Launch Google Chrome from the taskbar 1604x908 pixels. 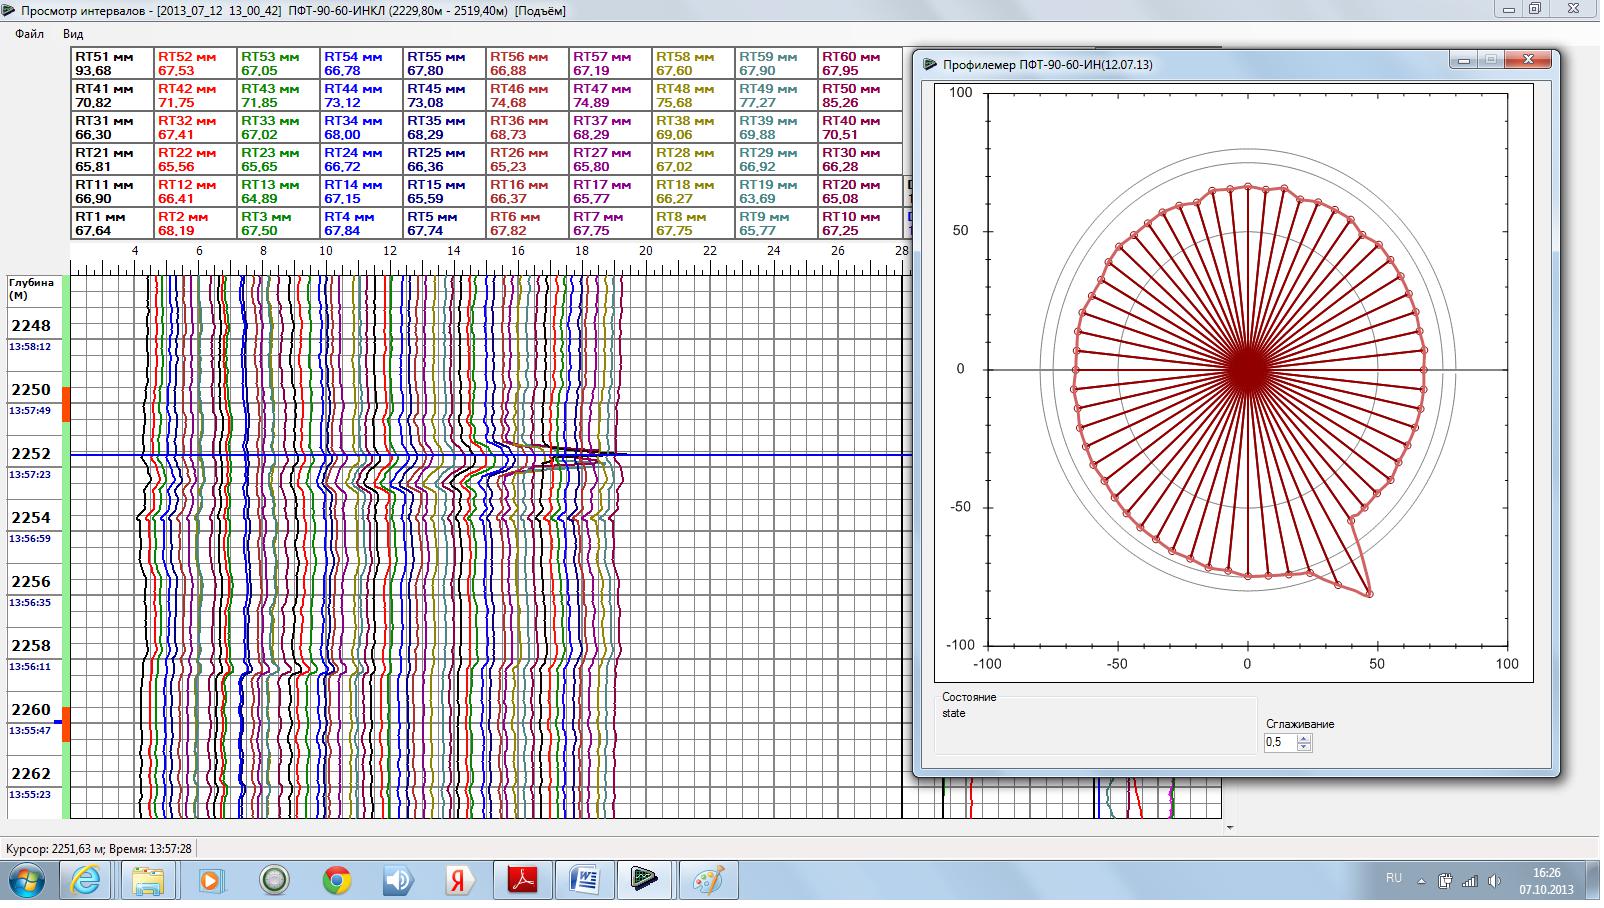pos(337,881)
